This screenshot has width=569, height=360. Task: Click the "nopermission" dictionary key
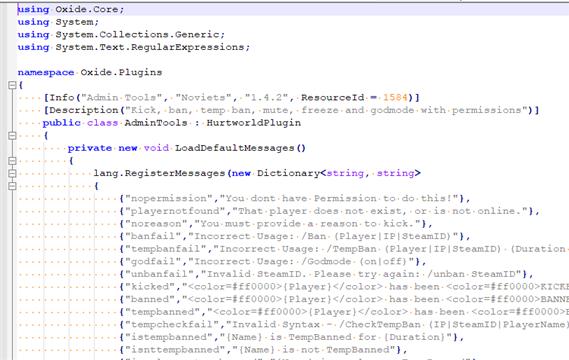coord(169,199)
